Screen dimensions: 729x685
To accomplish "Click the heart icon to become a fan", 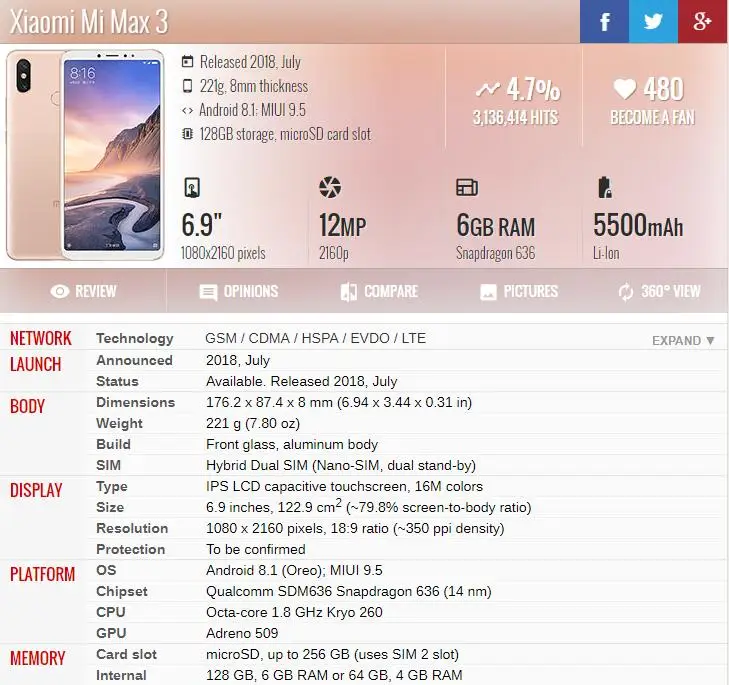I will click(x=624, y=88).
